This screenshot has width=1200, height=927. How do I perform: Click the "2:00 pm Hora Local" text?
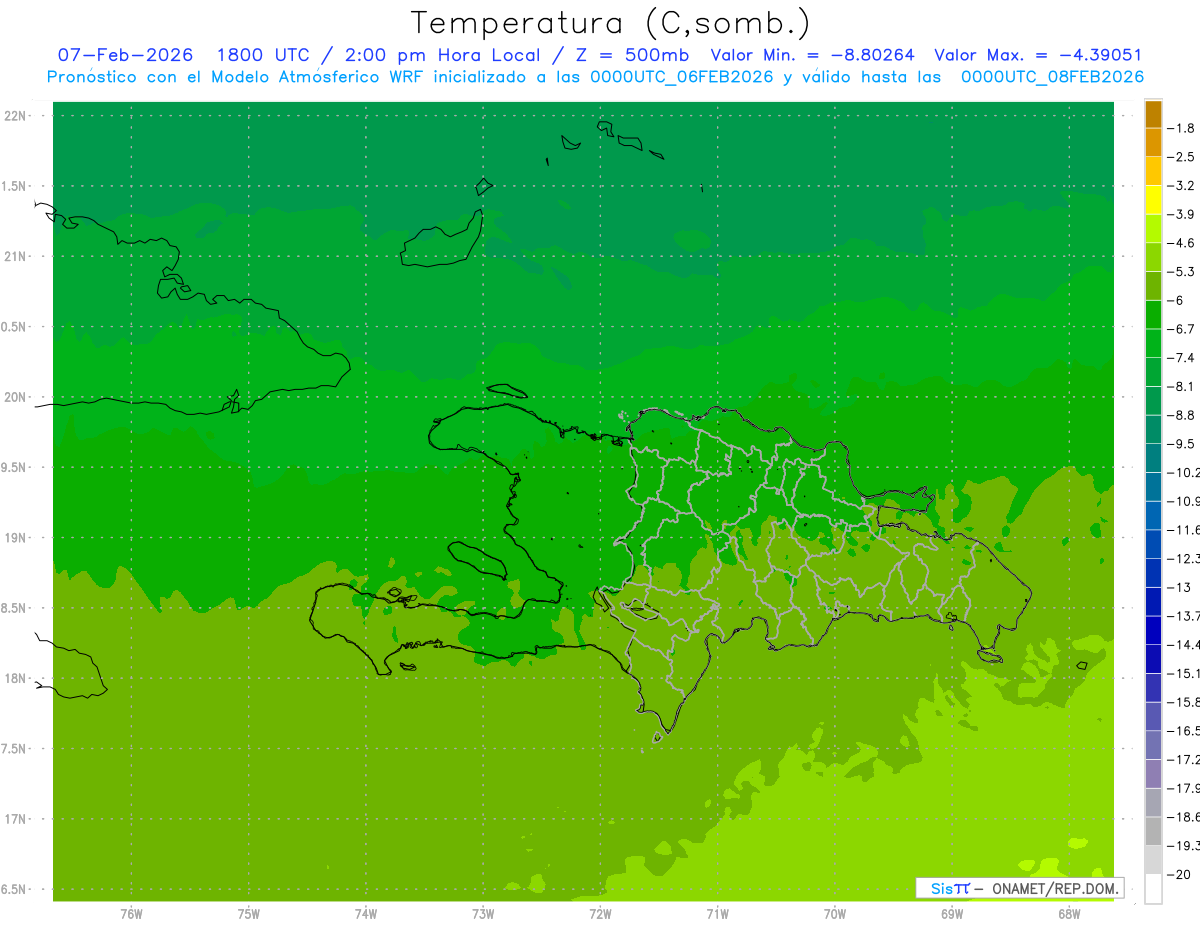point(441,55)
